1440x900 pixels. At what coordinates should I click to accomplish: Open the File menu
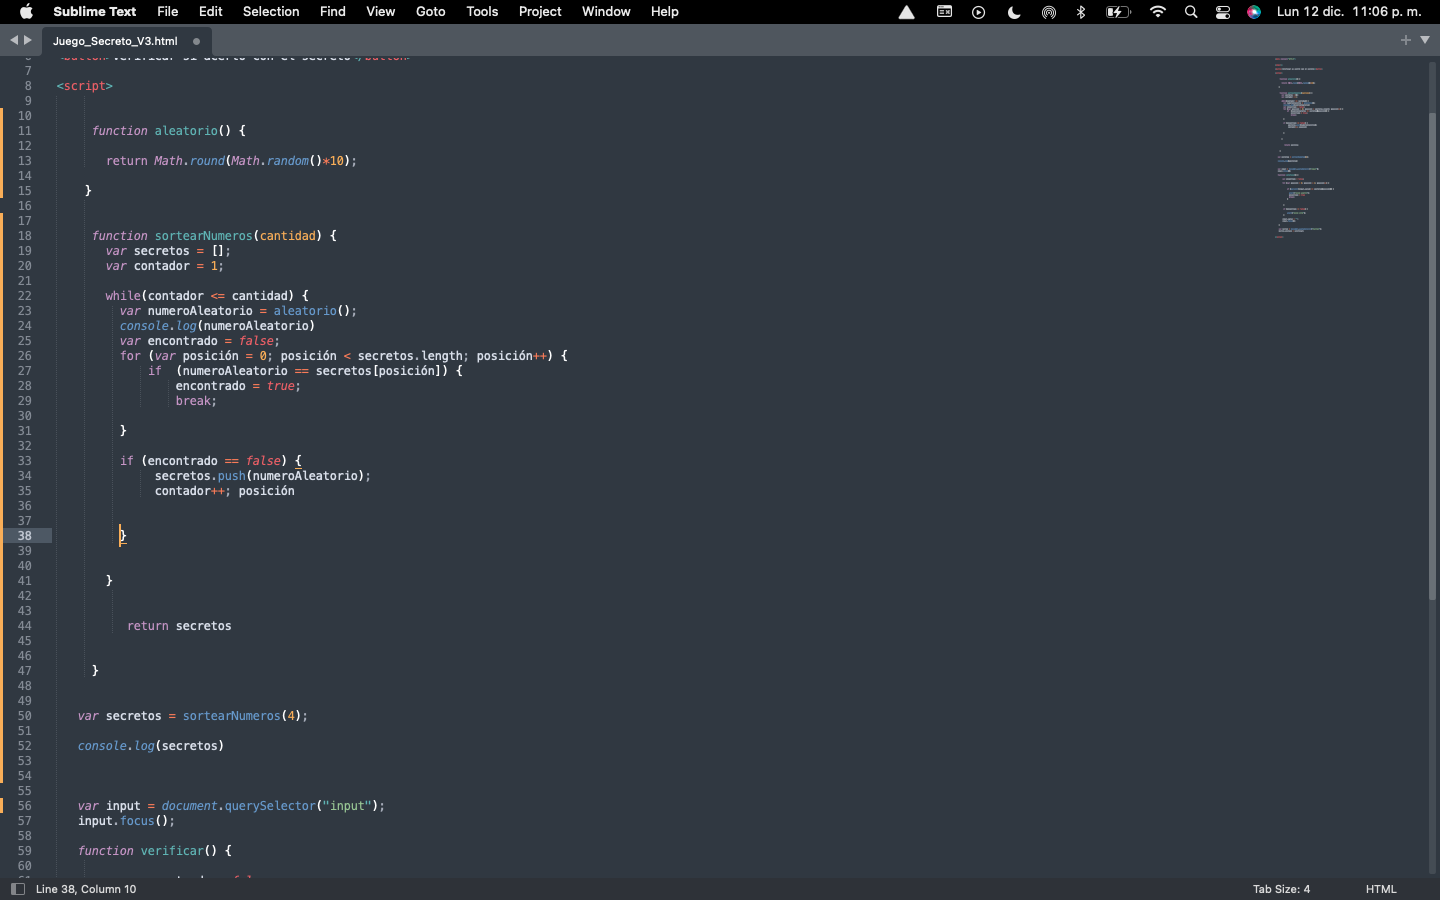tap(168, 12)
